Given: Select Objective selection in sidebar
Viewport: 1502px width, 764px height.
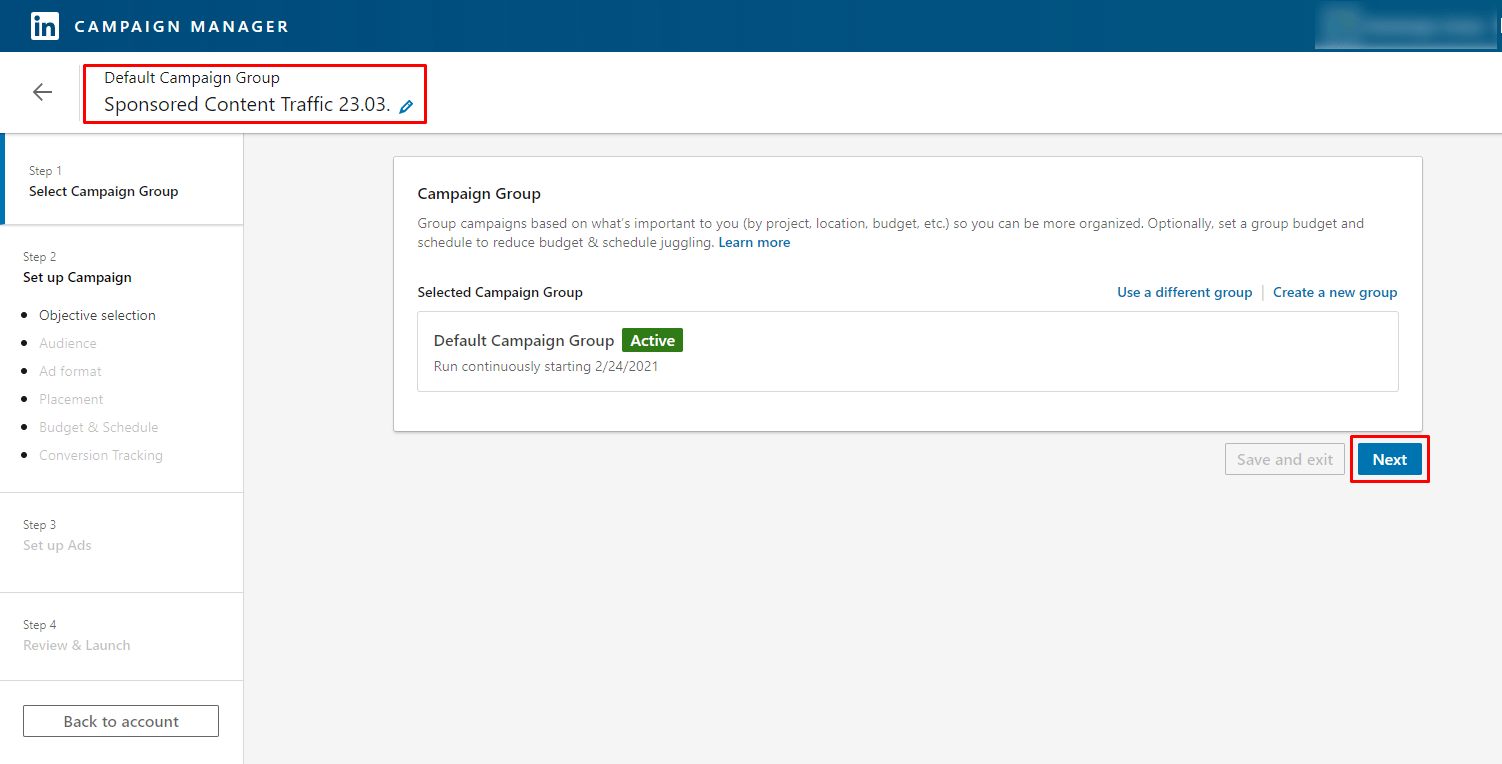Looking at the screenshot, I should (x=97, y=315).
